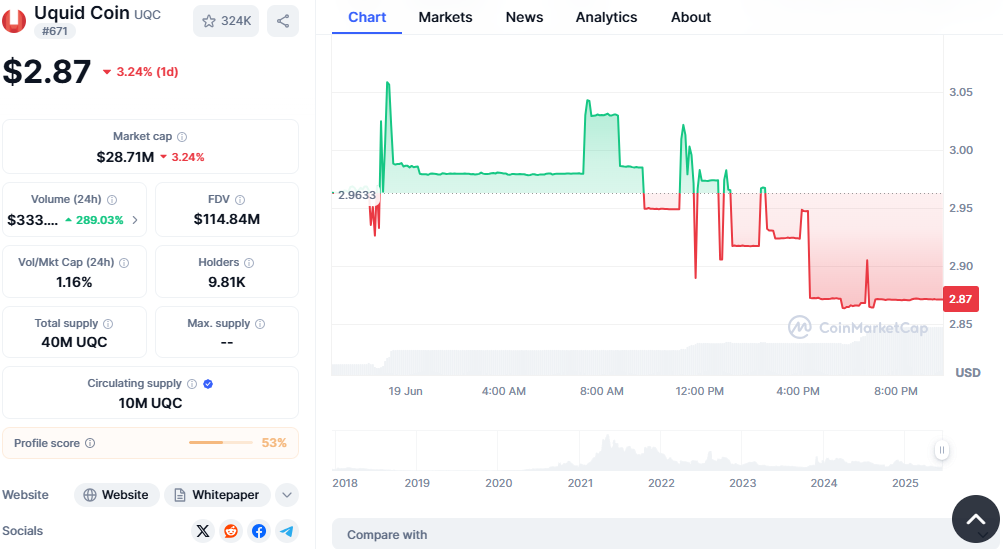Image resolution: width=1003 pixels, height=549 pixels.
Task: Show Profile score info icon
Action: point(90,443)
